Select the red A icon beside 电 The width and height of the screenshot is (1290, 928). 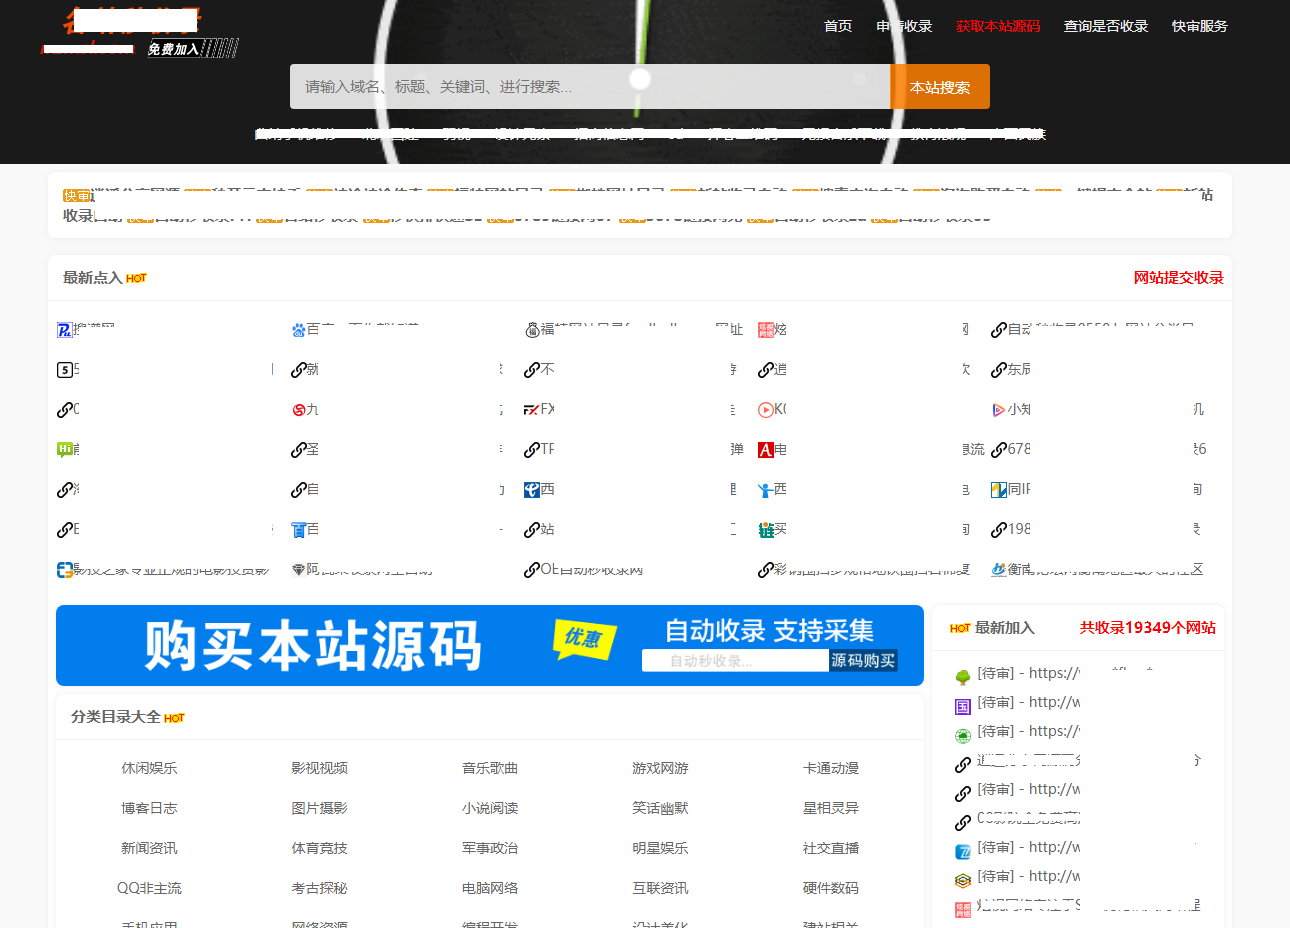click(765, 449)
